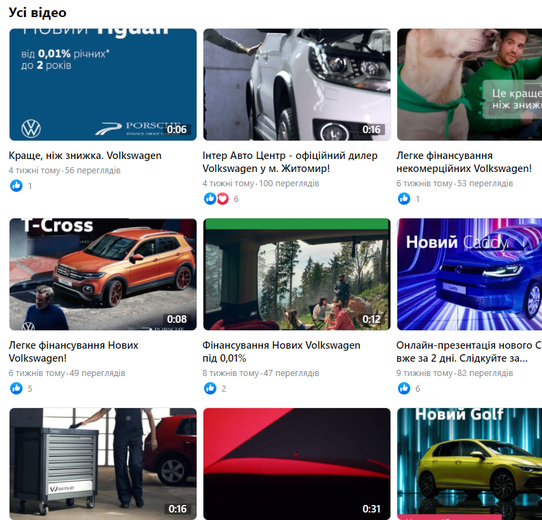Play the blue Новий Caddy video
Image resolution: width=542 pixels, height=520 pixels.
tap(469, 274)
